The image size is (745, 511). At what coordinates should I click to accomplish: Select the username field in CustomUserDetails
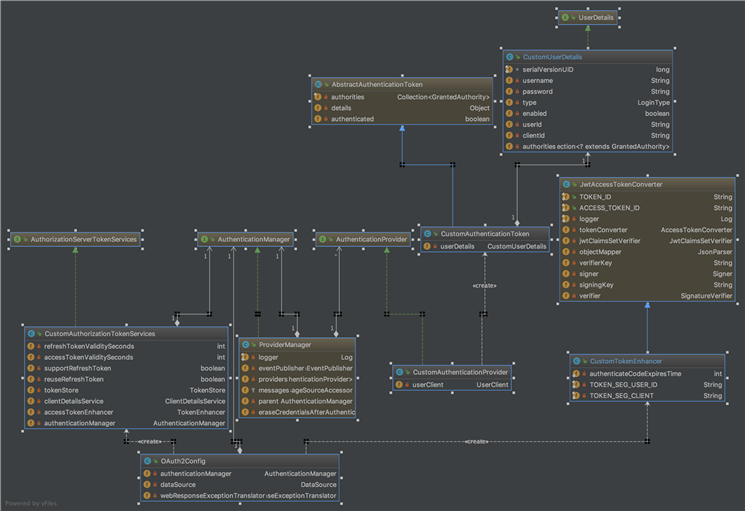pyautogui.click(x=588, y=81)
